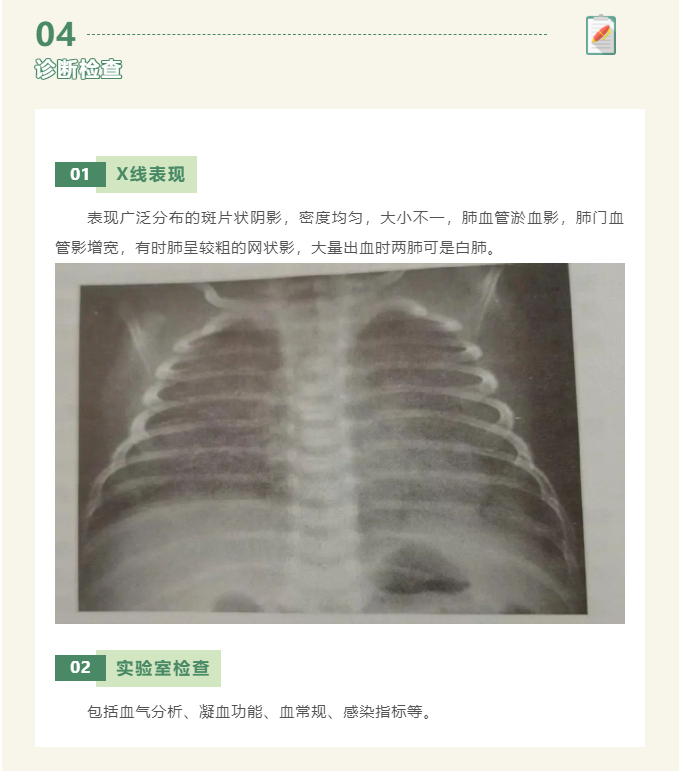Image resolution: width=682 pixels, height=771 pixels.
Task: Click the X线表现 heading label
Action: click(x=150, y=174)
